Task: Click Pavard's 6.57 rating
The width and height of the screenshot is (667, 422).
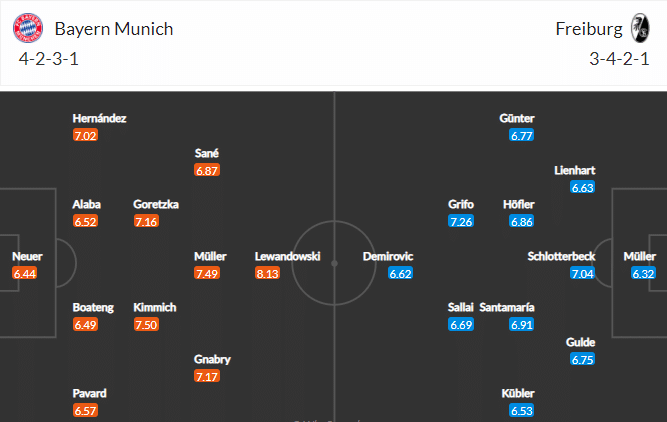Action: [85, 411]
